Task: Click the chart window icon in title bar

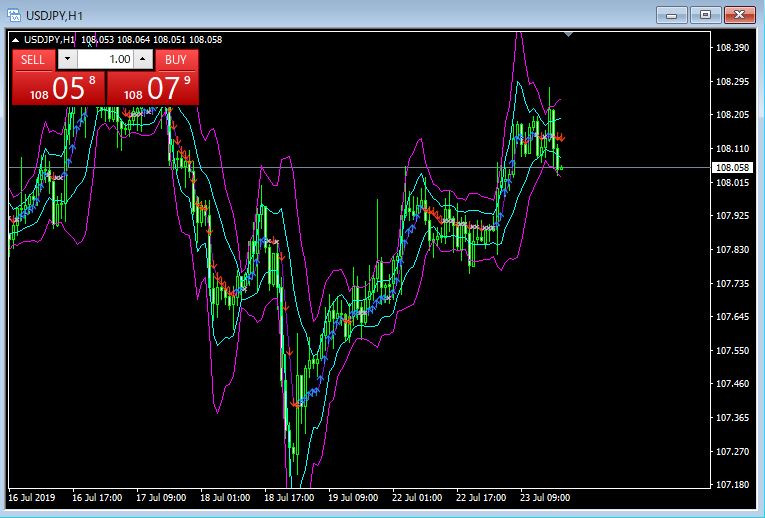Action: [14, 15]
